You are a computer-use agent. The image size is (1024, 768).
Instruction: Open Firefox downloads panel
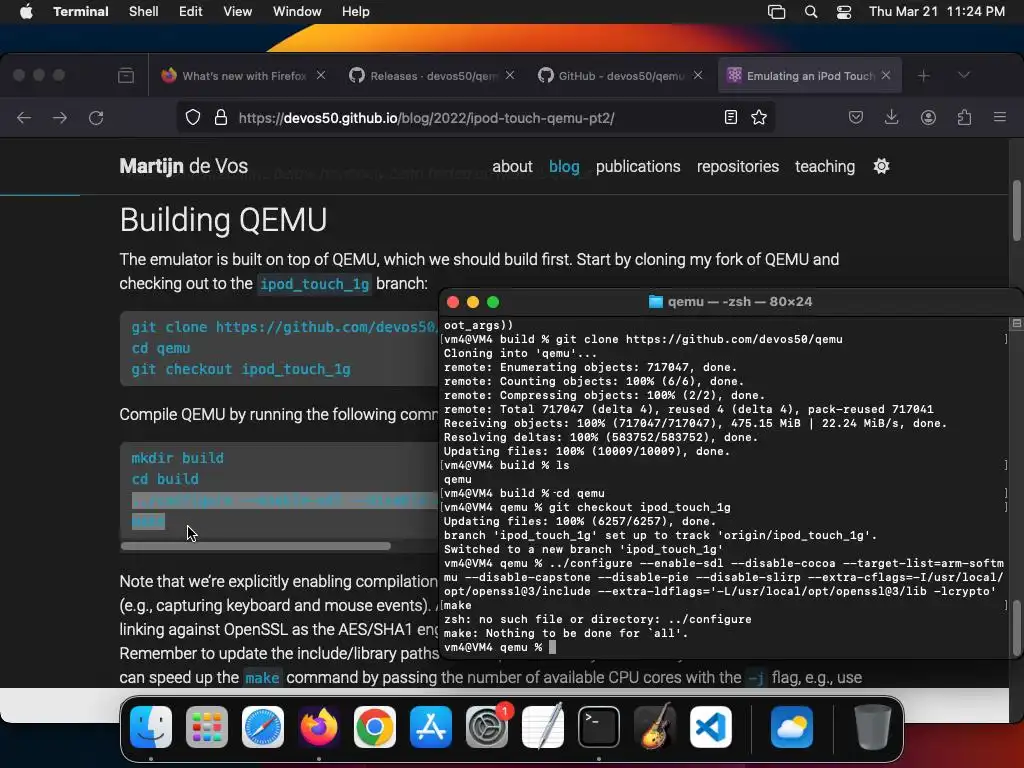[x=891, y=118]
